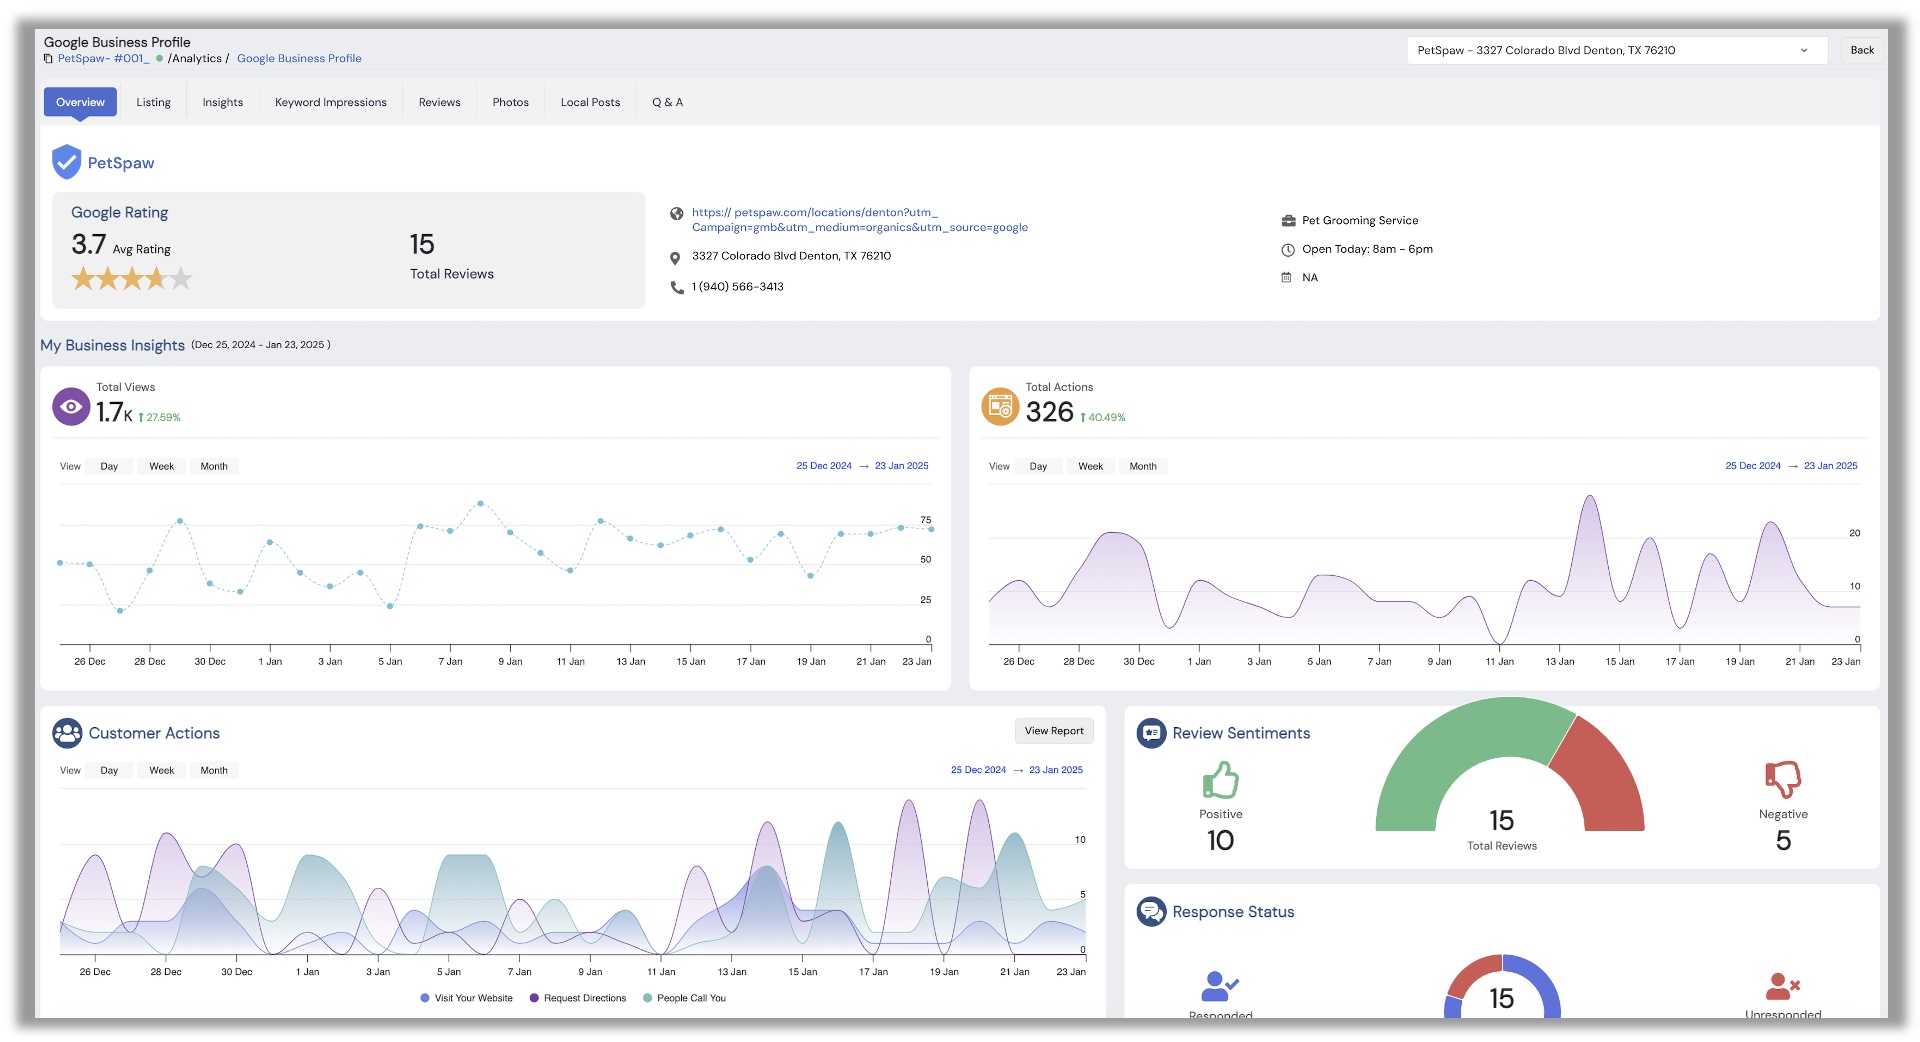Click the green thumbs-up Positive icon
The height and width of the screenshot is (1042, 1920).
1220,780
